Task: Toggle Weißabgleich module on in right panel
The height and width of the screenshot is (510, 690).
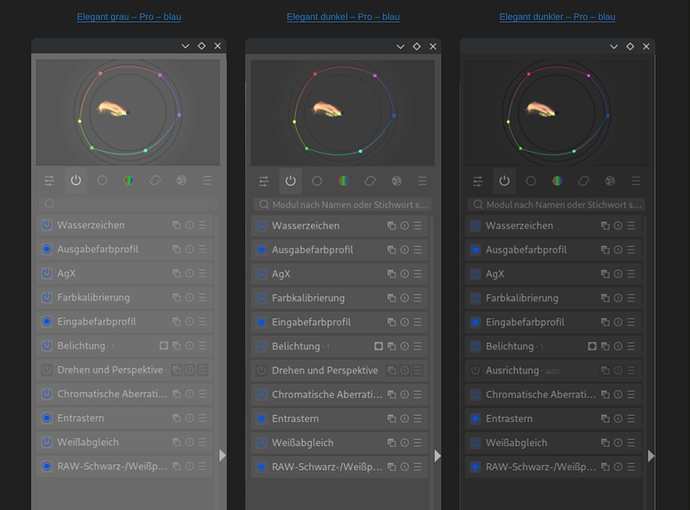Action: [475, 443]
